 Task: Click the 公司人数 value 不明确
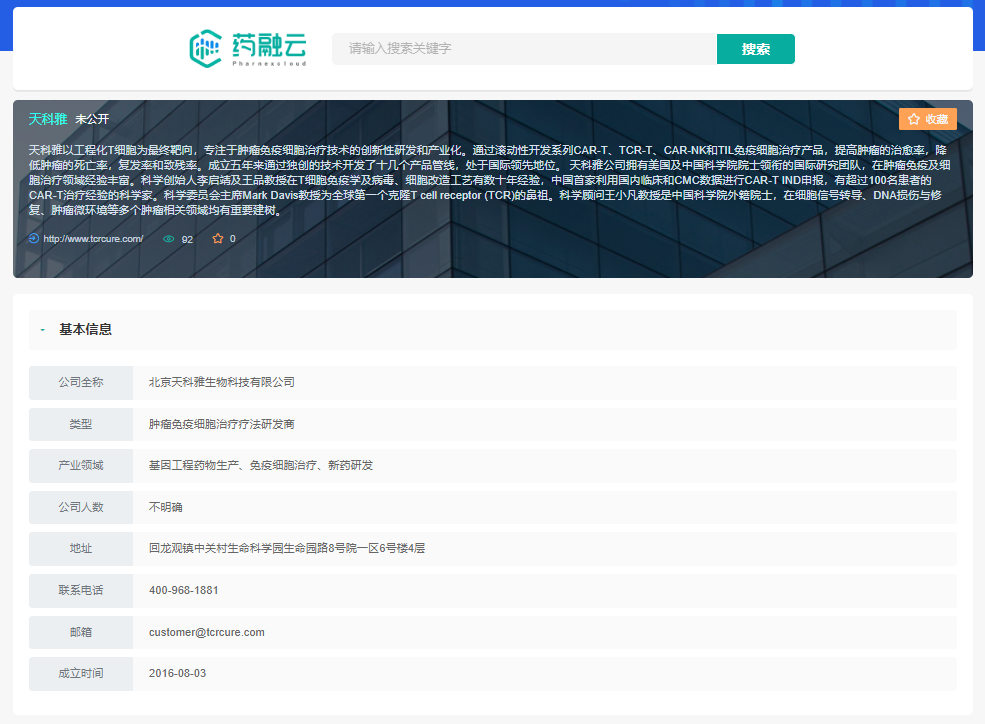pyautogui.click(x=166, y=507)
